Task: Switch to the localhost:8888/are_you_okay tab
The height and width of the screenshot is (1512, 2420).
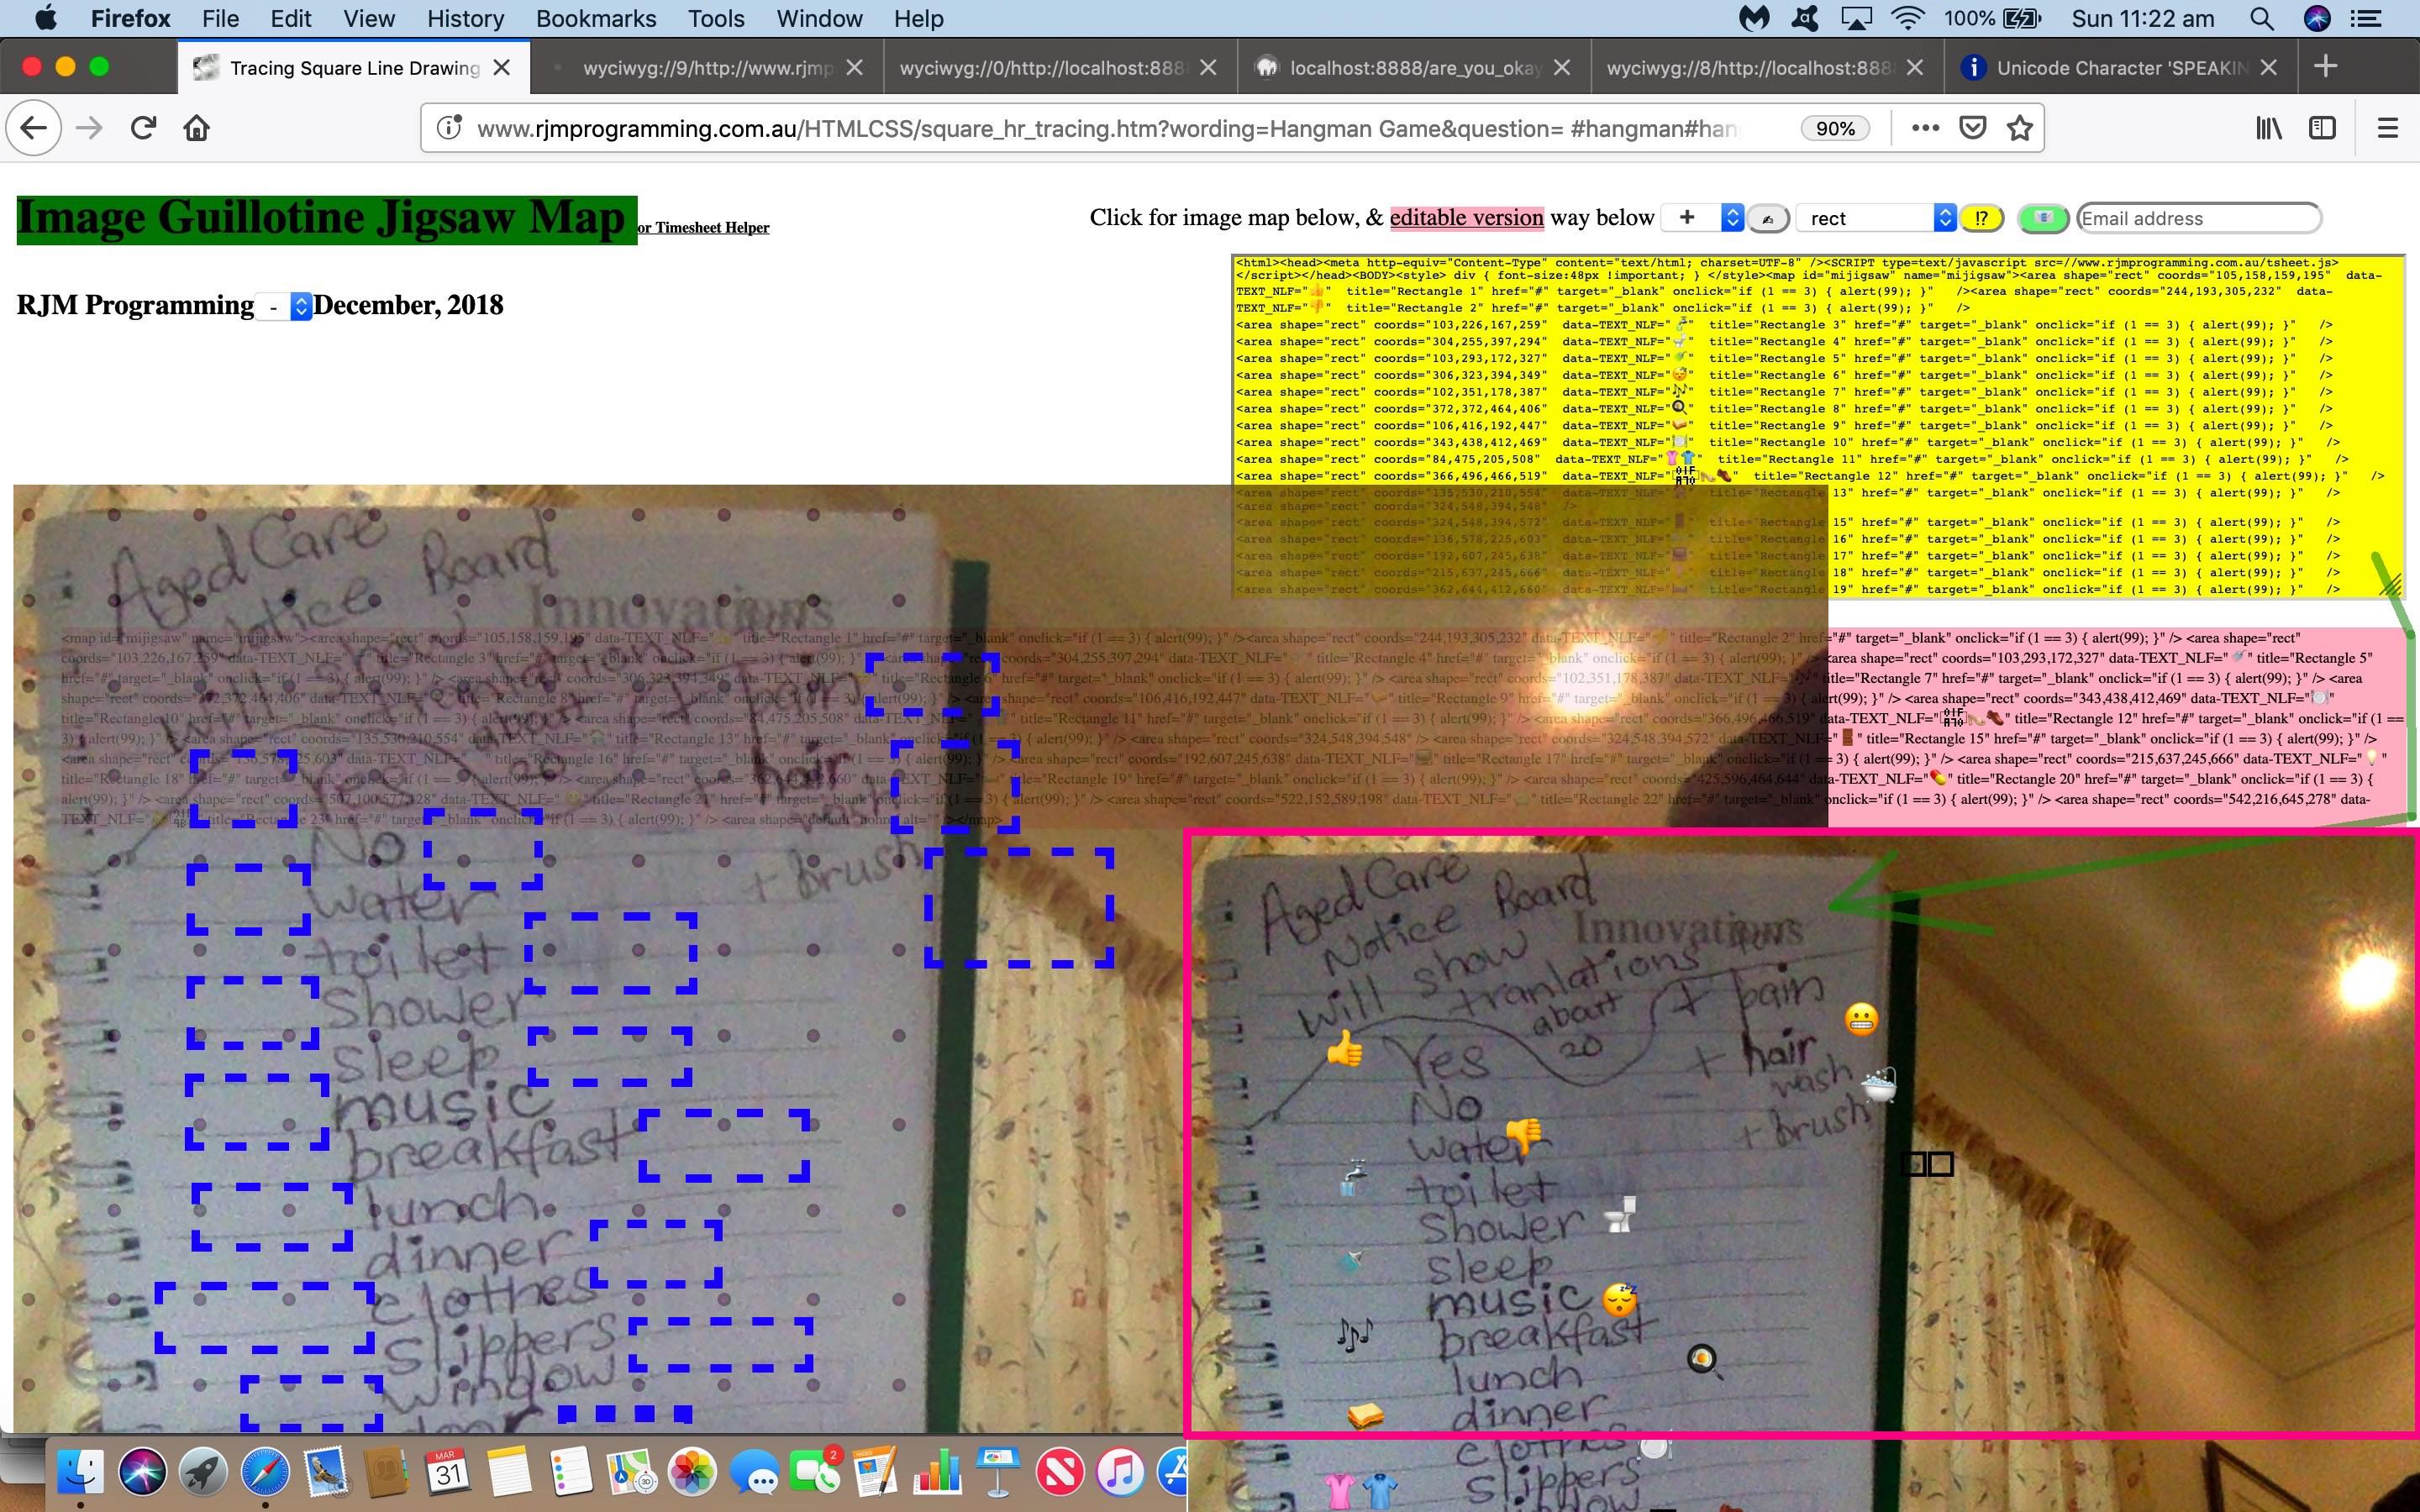Action: (x=1415, y=67)
